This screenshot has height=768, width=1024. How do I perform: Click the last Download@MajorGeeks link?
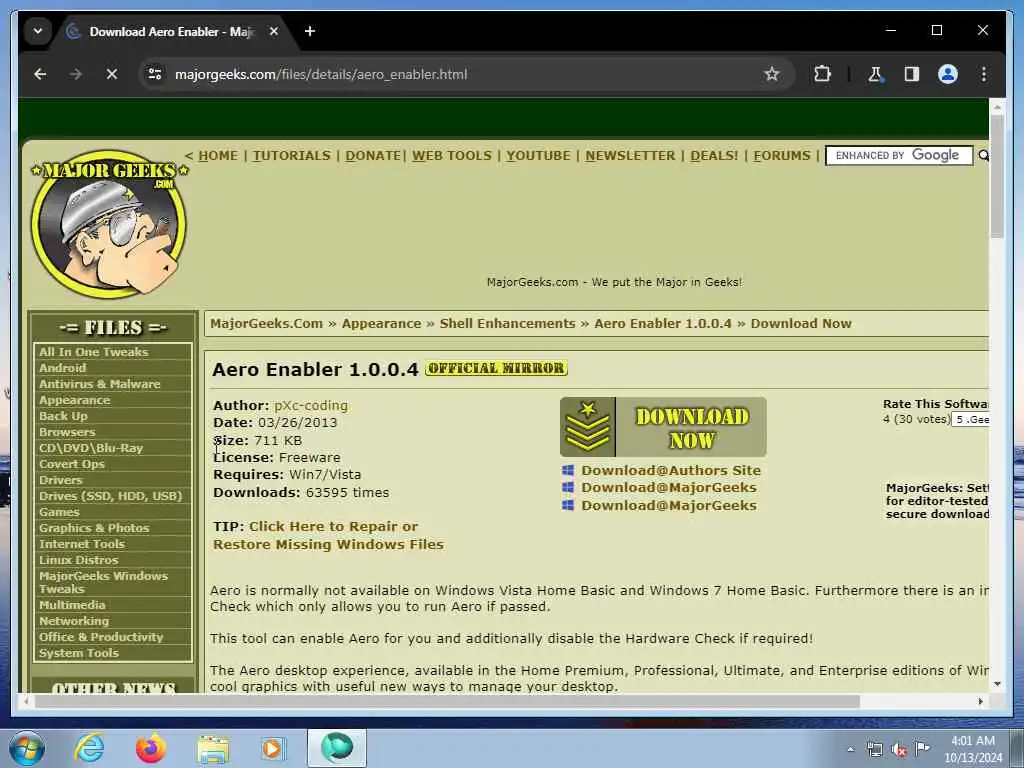pos(669,505)
